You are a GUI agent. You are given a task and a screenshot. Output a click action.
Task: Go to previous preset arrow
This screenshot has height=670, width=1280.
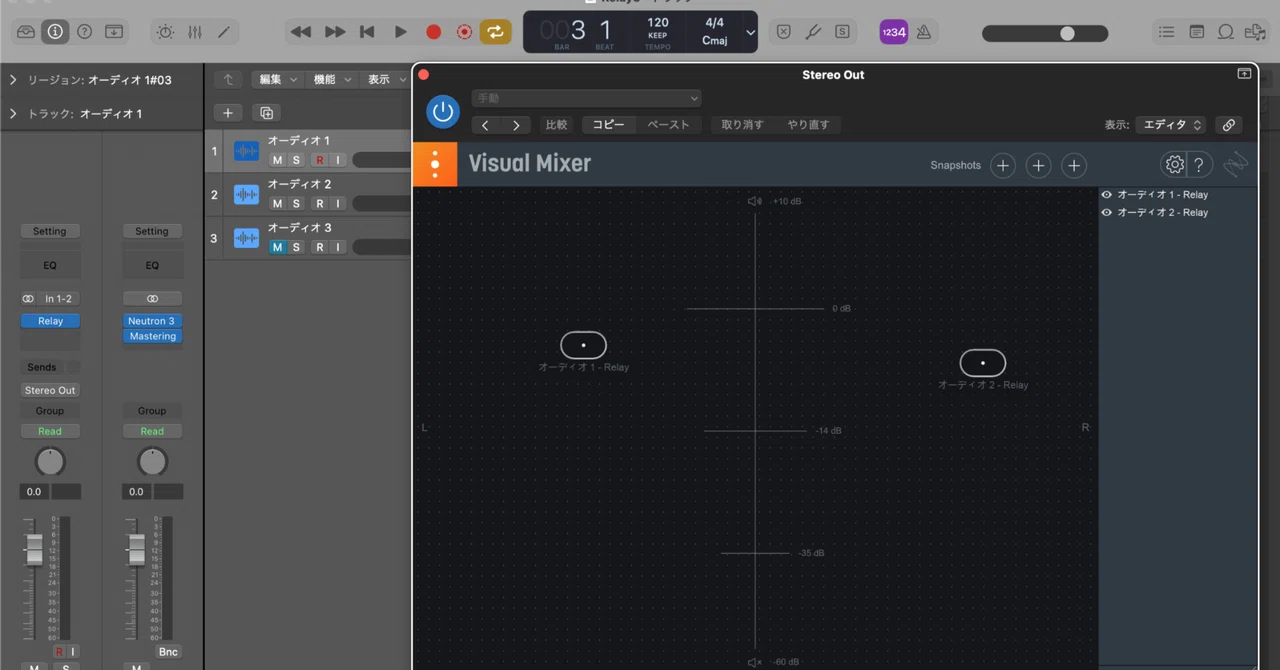(x=486, y=125)
